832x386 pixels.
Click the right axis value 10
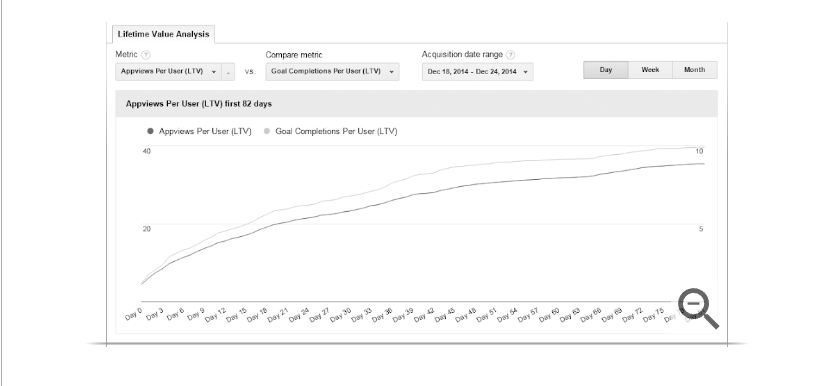pos(699,151)
